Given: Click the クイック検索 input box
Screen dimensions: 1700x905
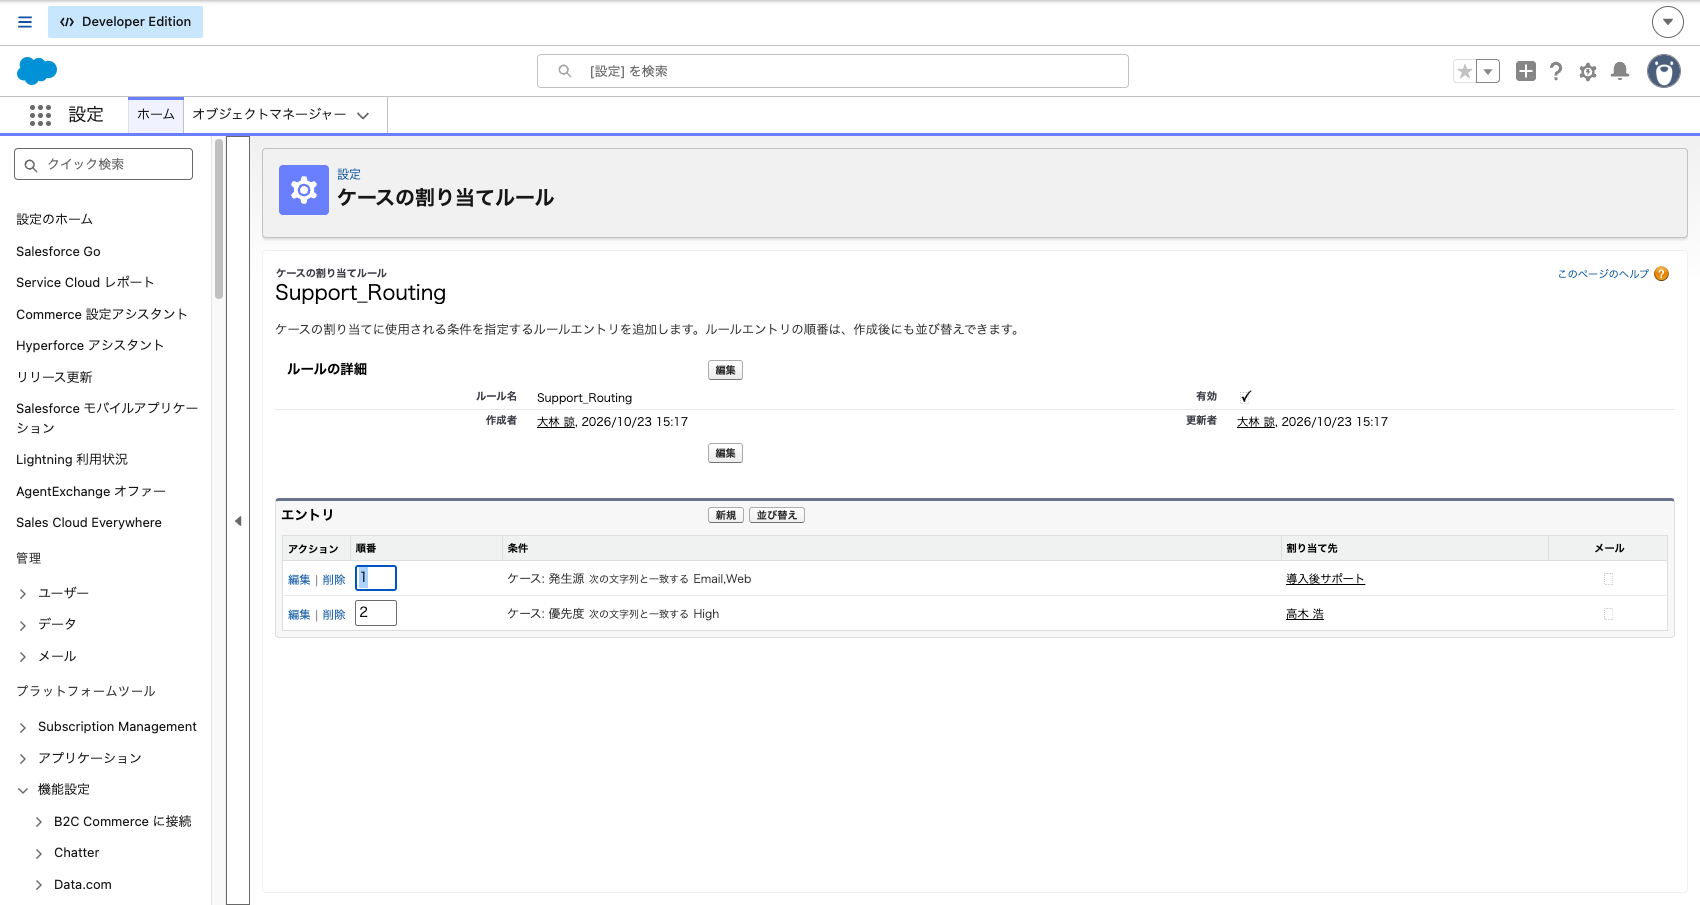Looking at the screenshot, I should [x=103, y=164].
